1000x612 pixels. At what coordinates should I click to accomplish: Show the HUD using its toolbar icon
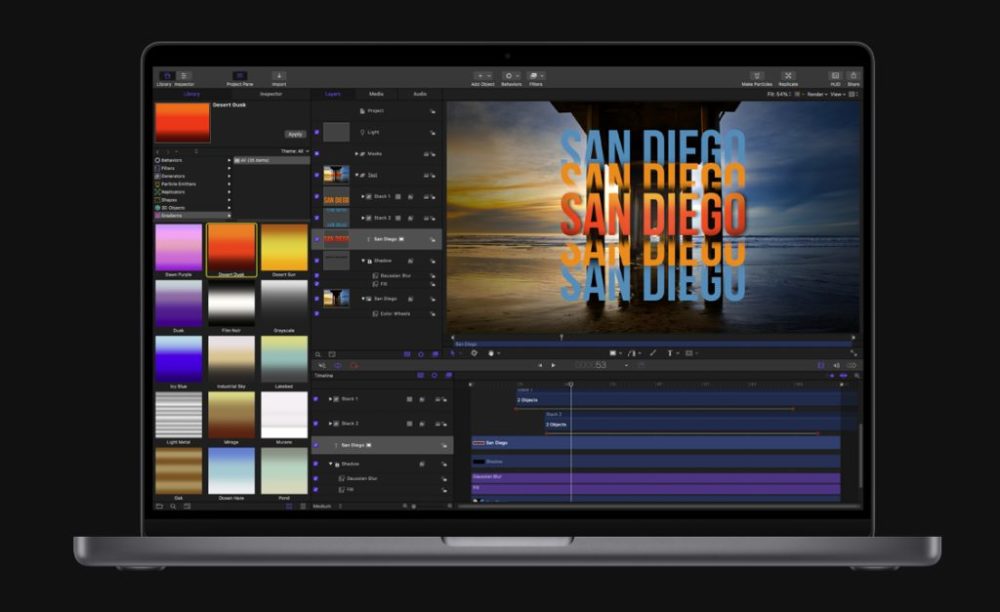click(835, 76)
